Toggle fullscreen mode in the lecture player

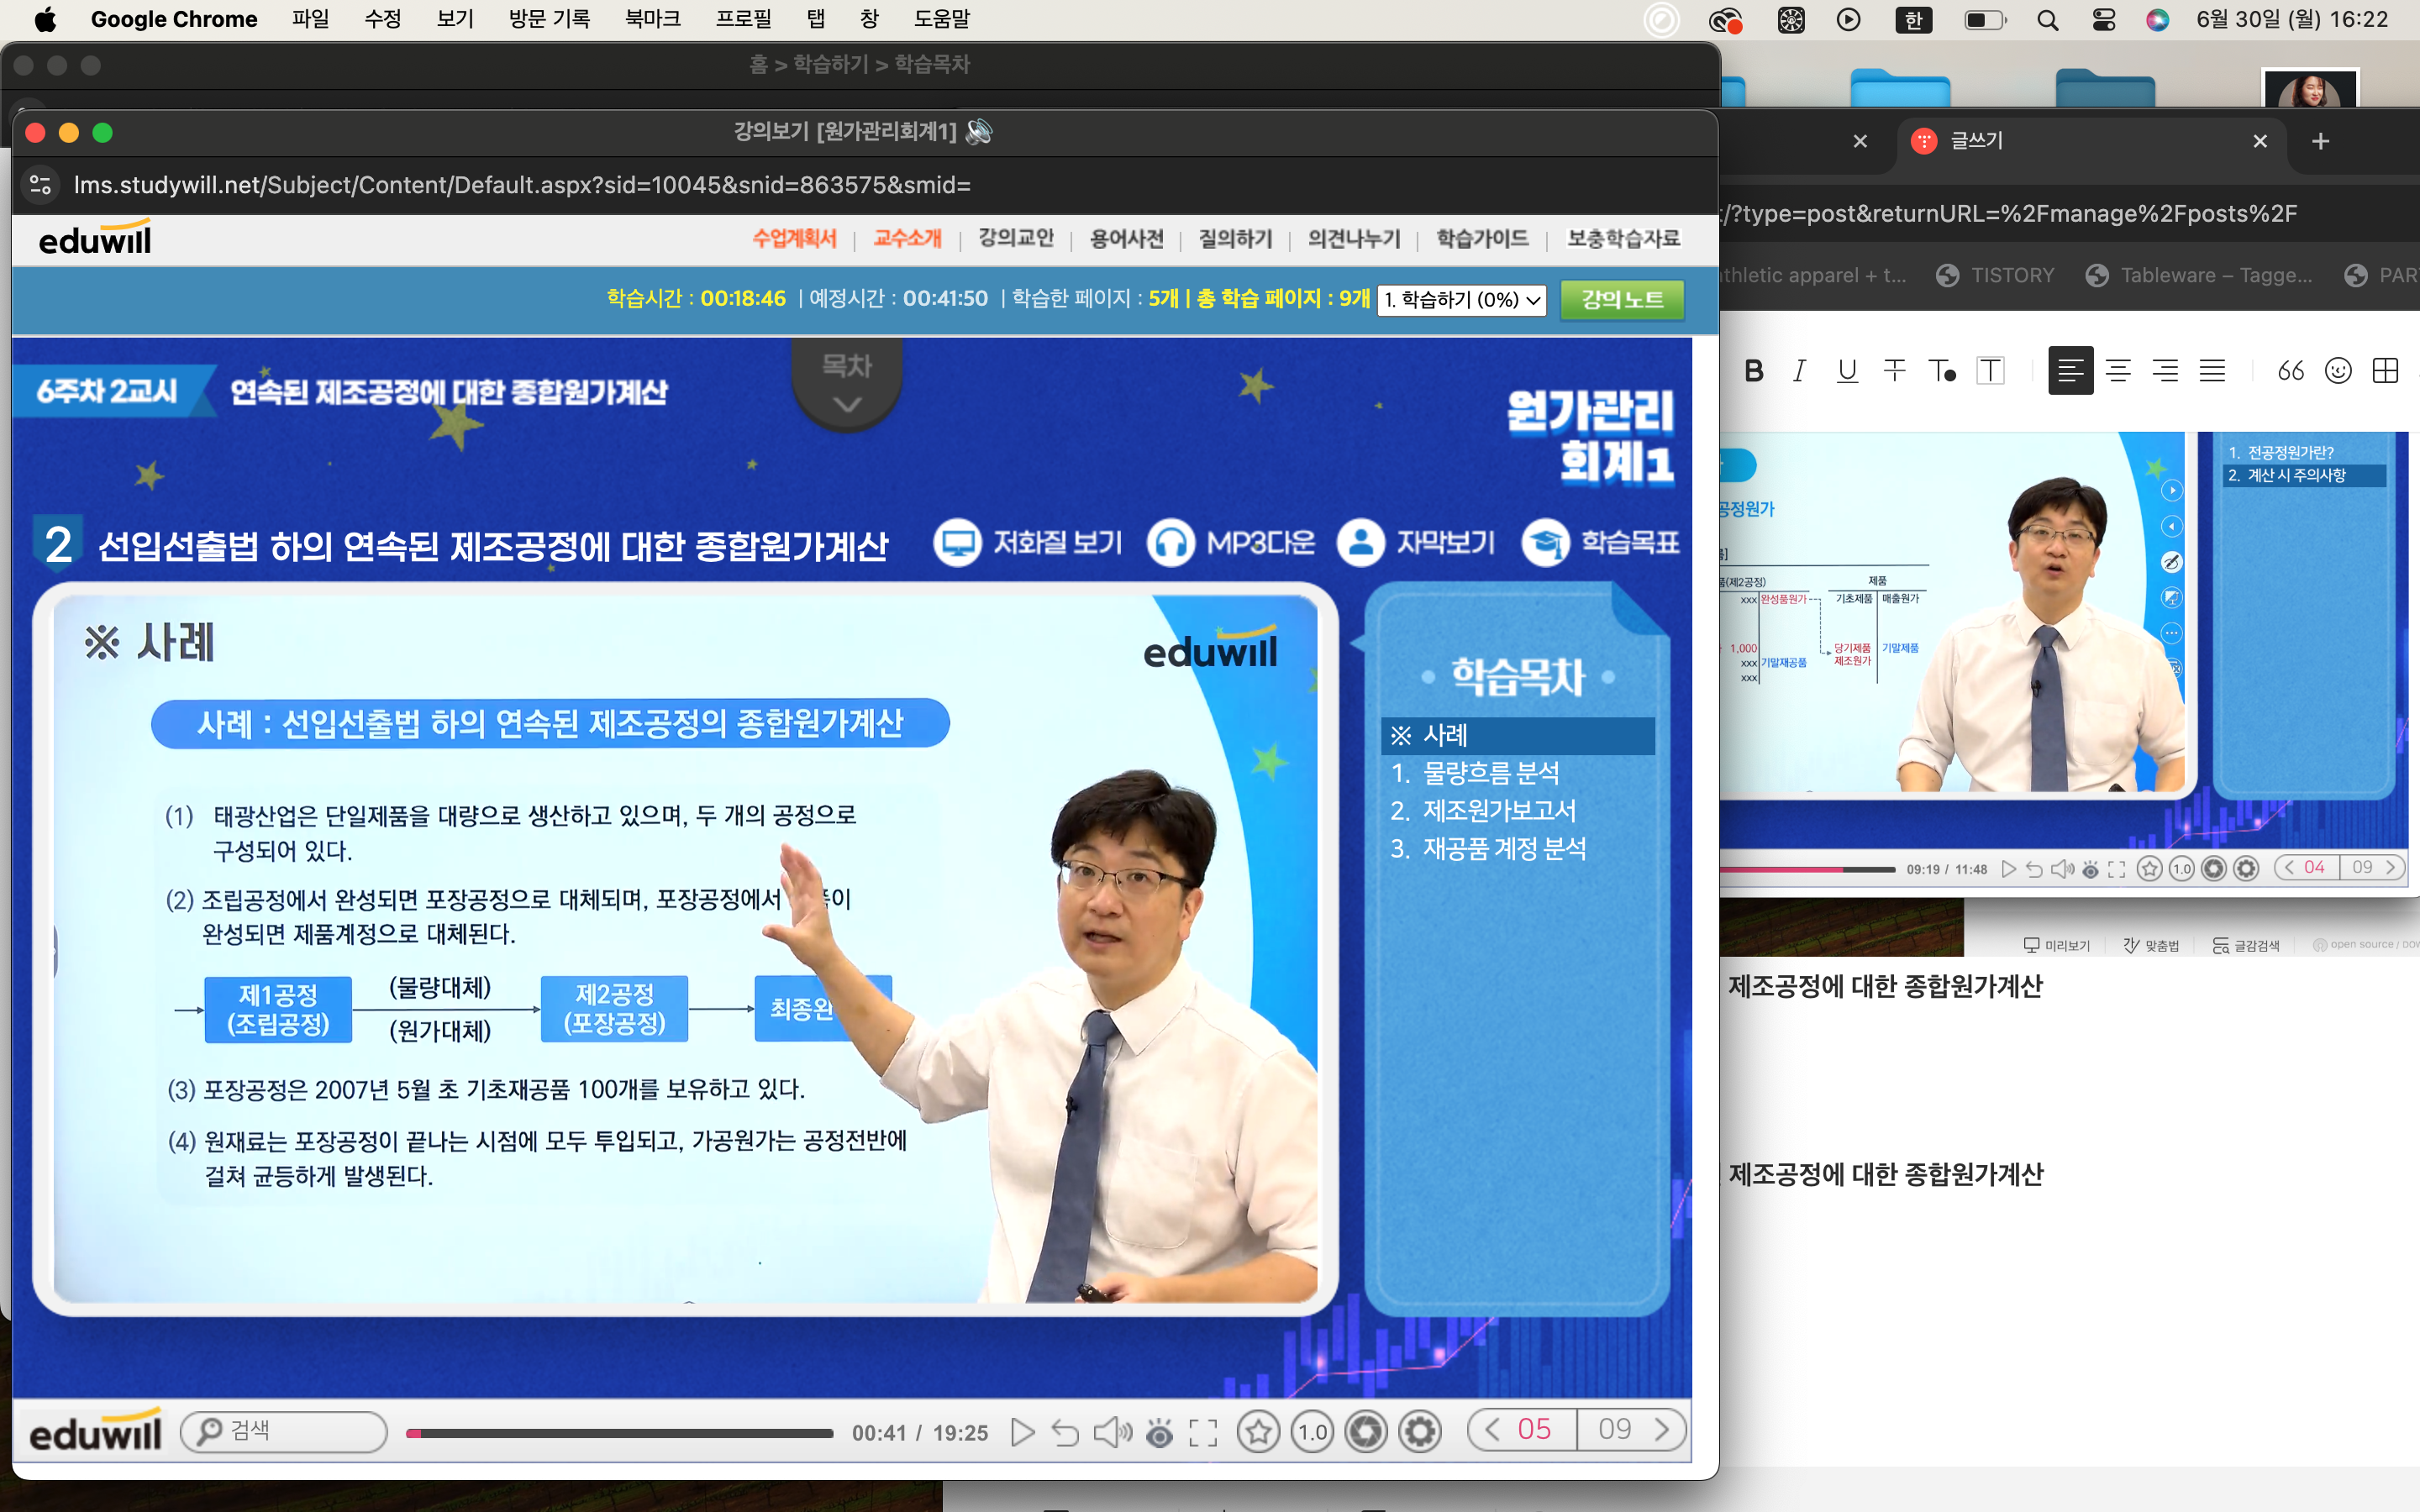pyautogui.click(x=1203, y=1433)
